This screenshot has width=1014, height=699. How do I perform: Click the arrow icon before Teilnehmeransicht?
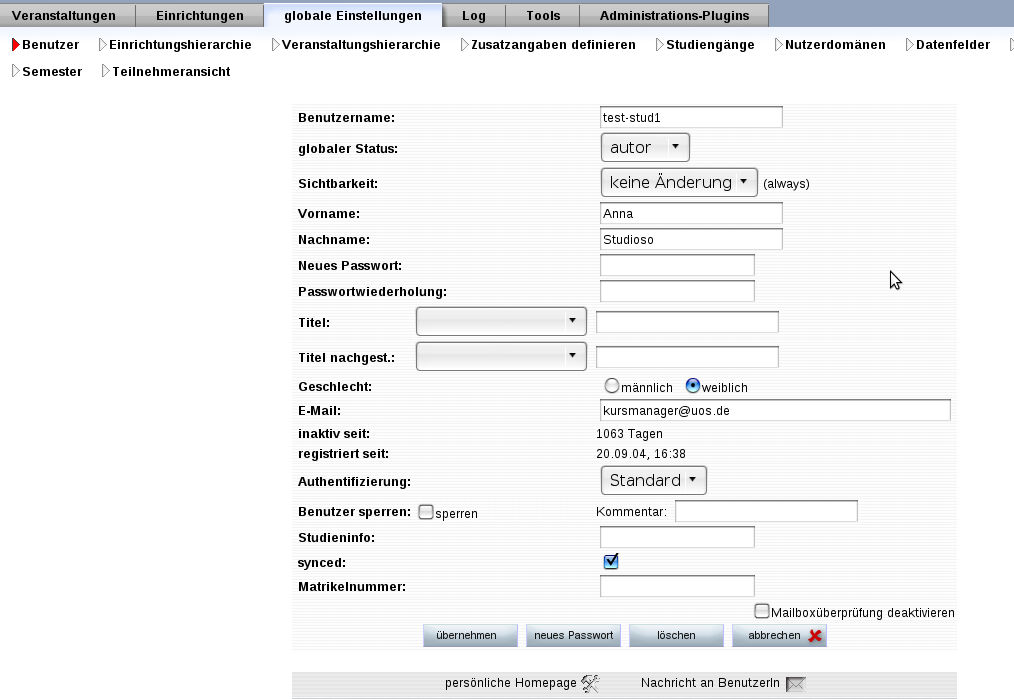(x=105, y=72)
